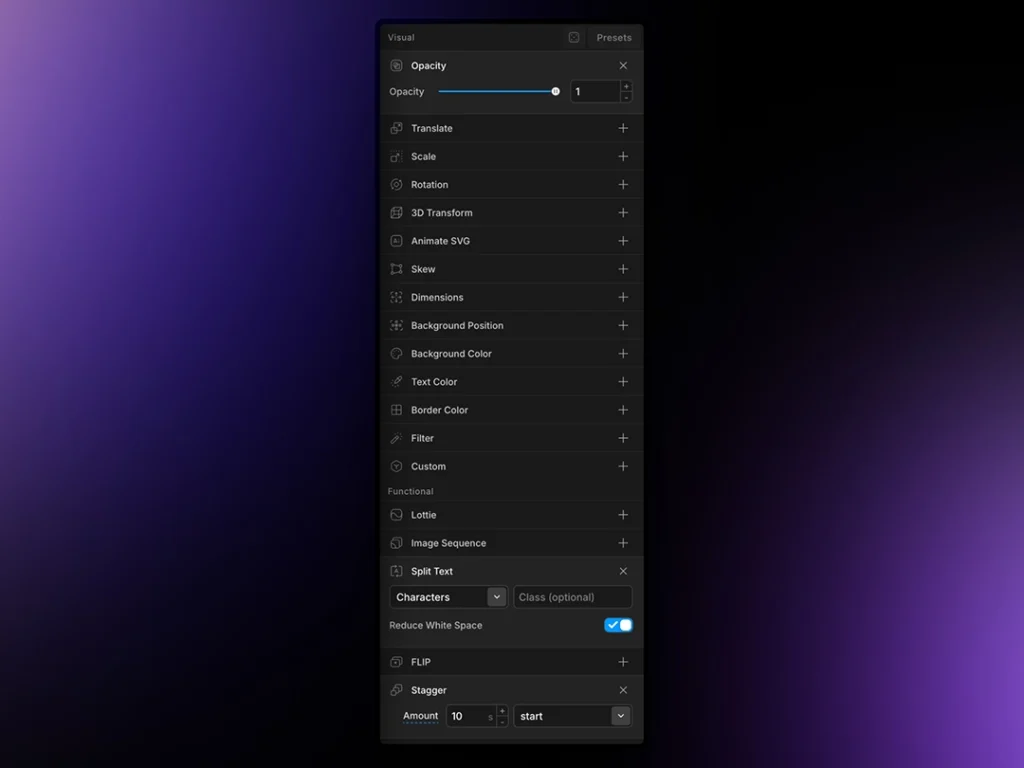Viewport: 1024px width, 768px height.
Task: Click the Opacity slider handle
Action: tap(556, 92)
